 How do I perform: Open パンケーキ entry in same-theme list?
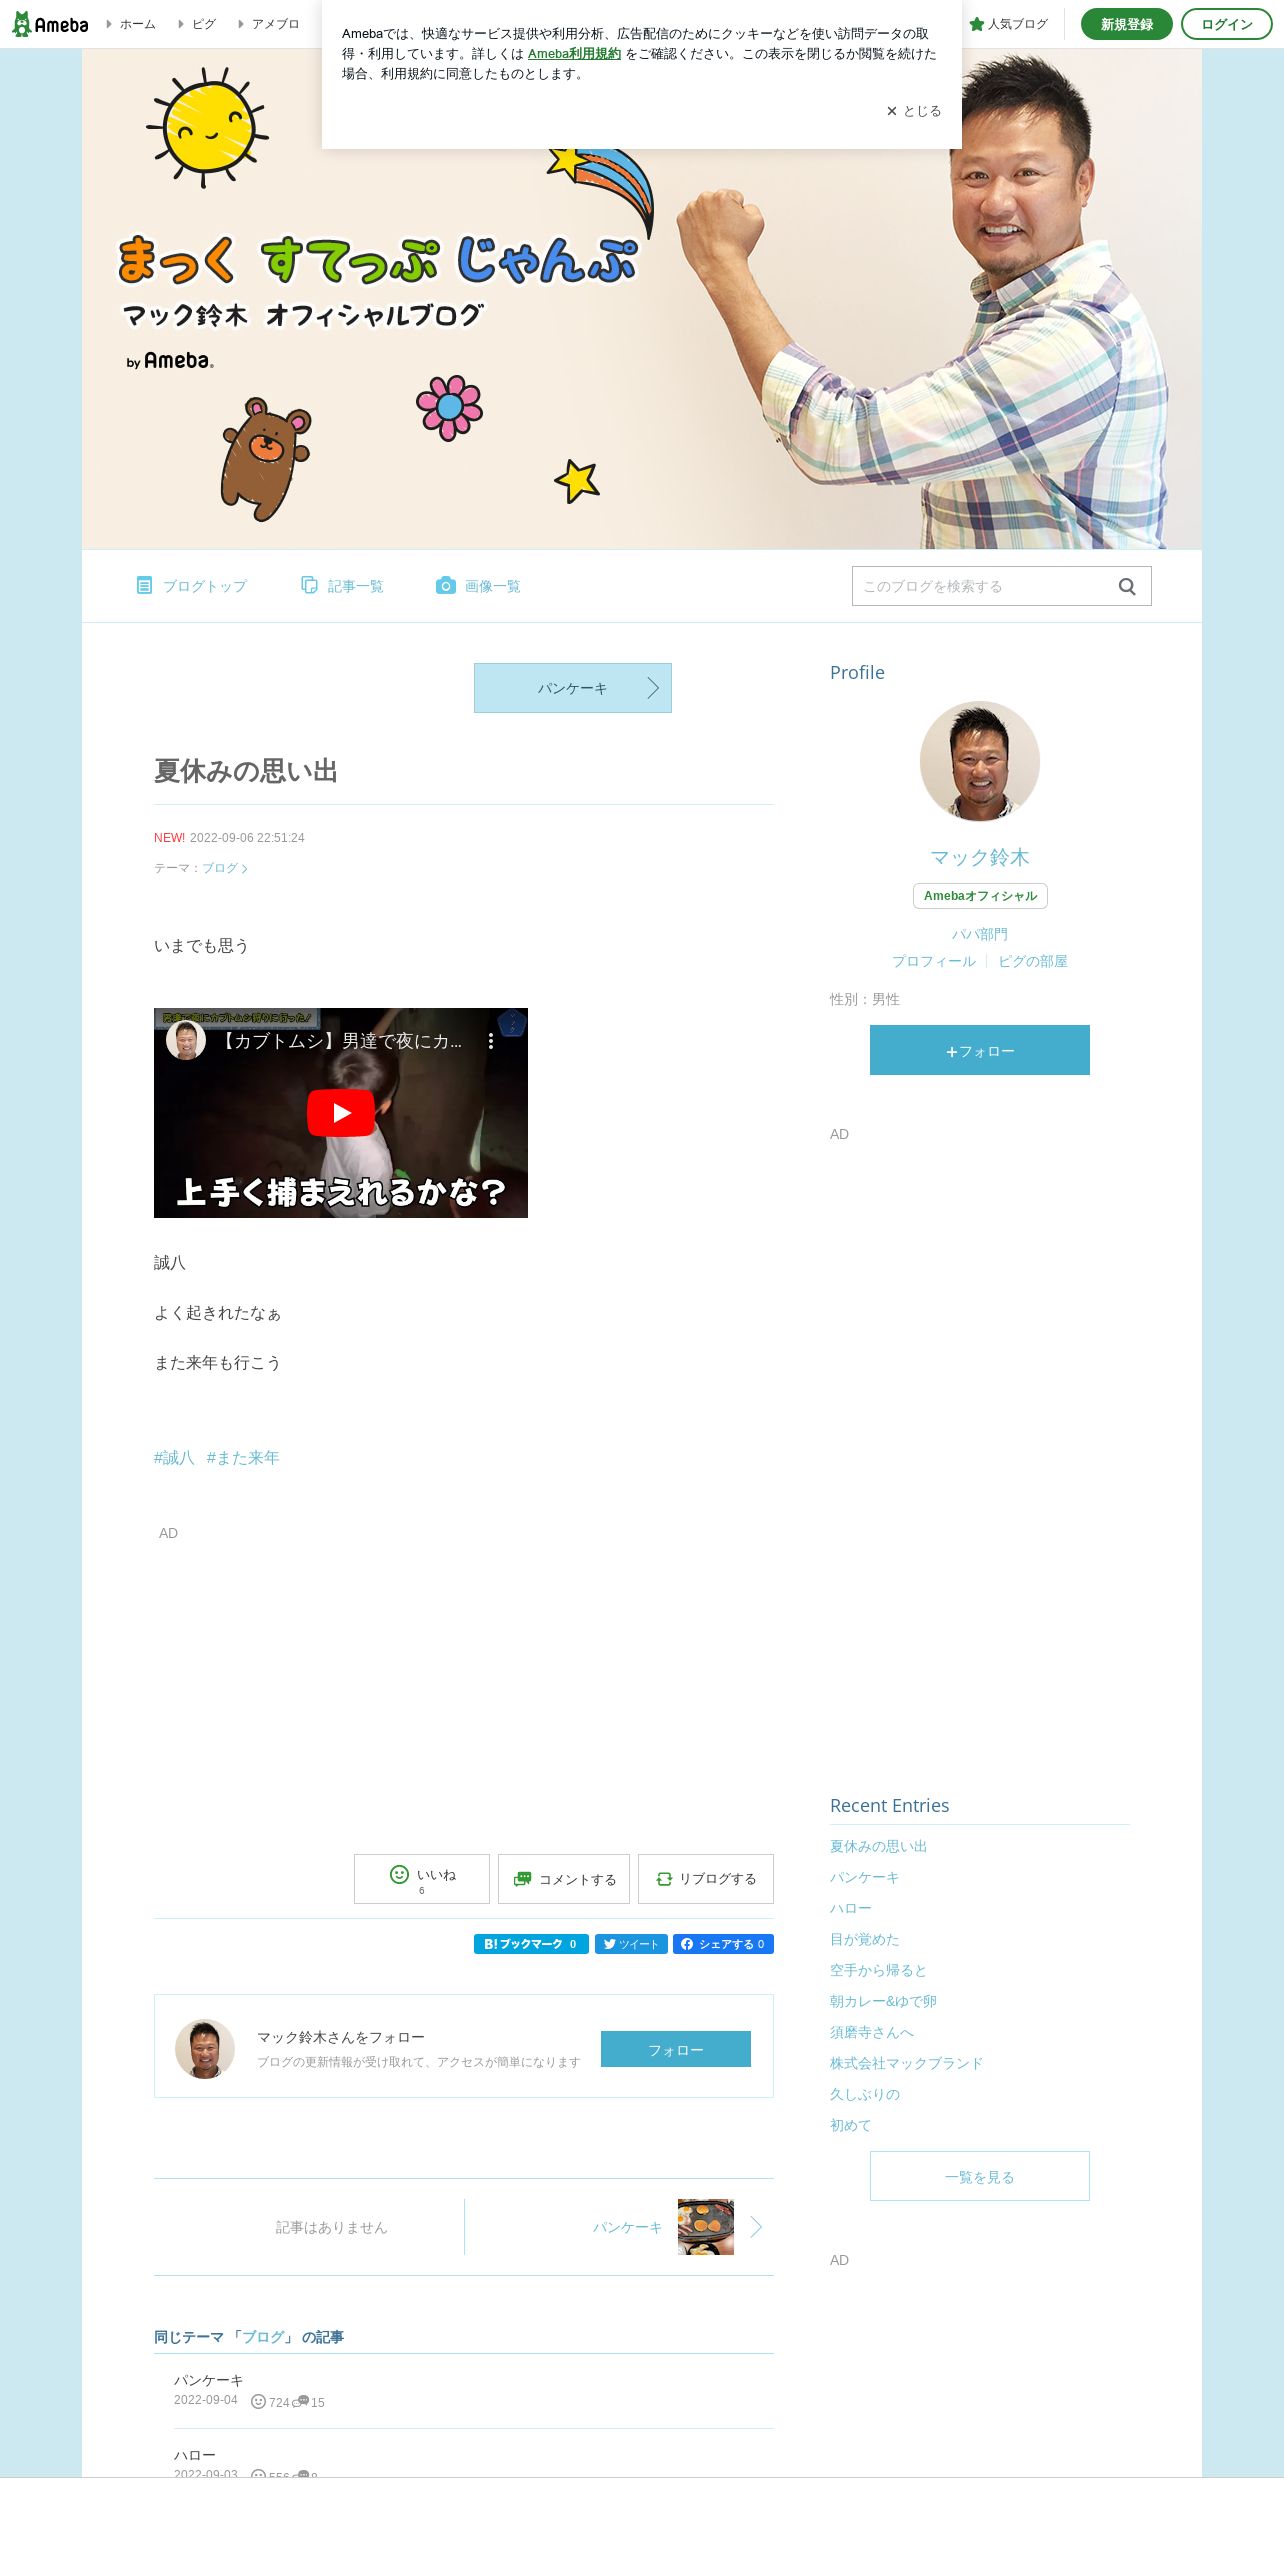(x=209, y=2380)
